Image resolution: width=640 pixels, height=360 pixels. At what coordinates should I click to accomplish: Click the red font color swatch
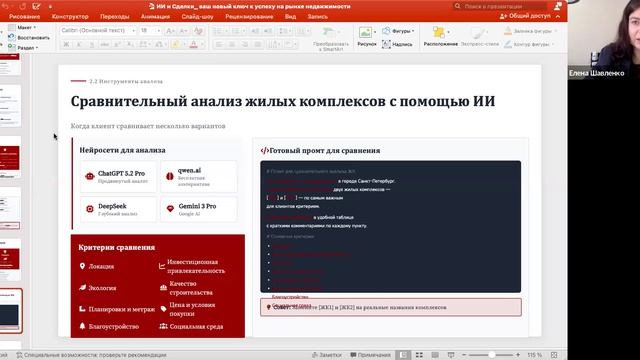tap(194, 44)
